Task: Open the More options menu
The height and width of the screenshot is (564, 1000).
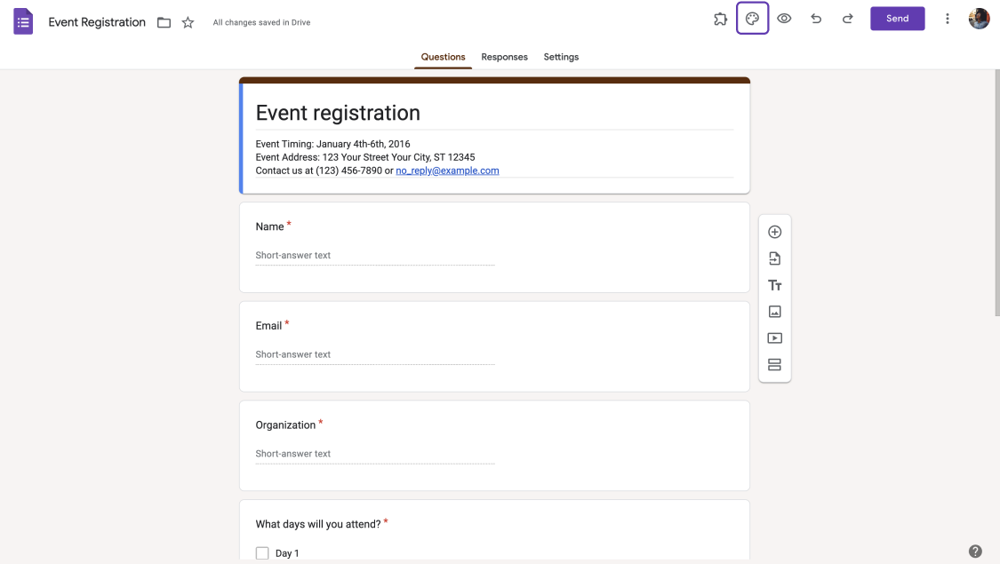Action: pyautogui.click(x=947, y=19)
